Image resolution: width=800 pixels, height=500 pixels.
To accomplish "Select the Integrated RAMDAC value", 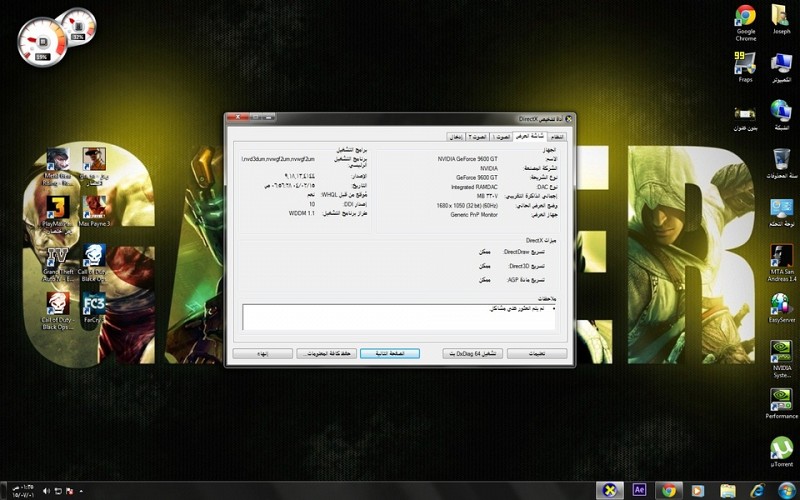I will pyautogui.click(x=474, y=187).
